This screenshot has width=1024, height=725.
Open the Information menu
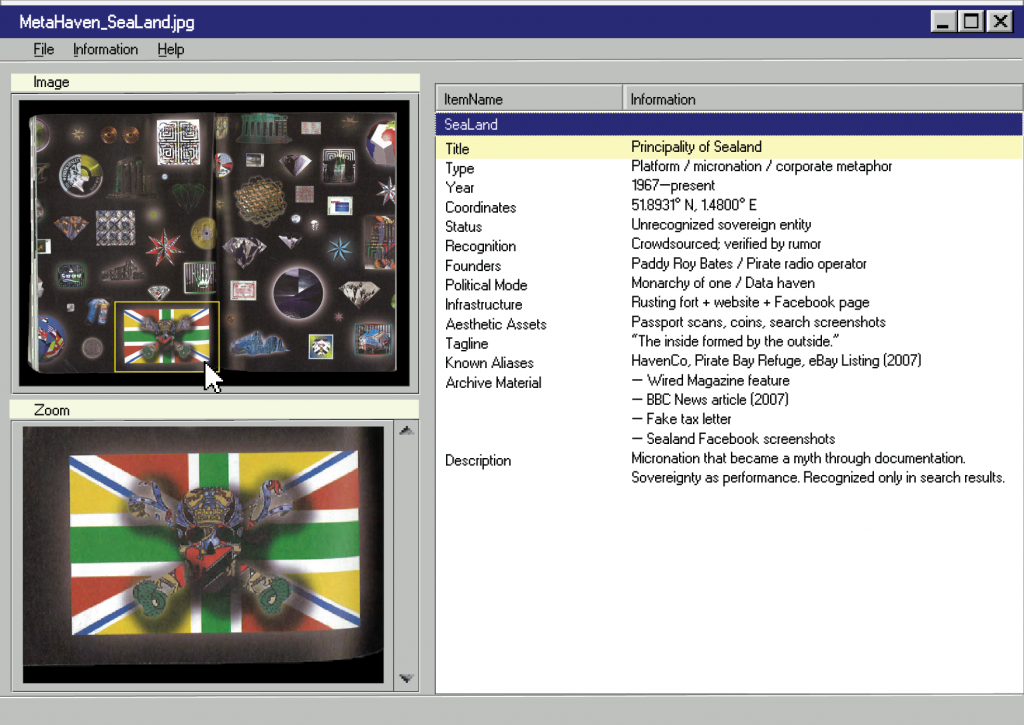105,49
